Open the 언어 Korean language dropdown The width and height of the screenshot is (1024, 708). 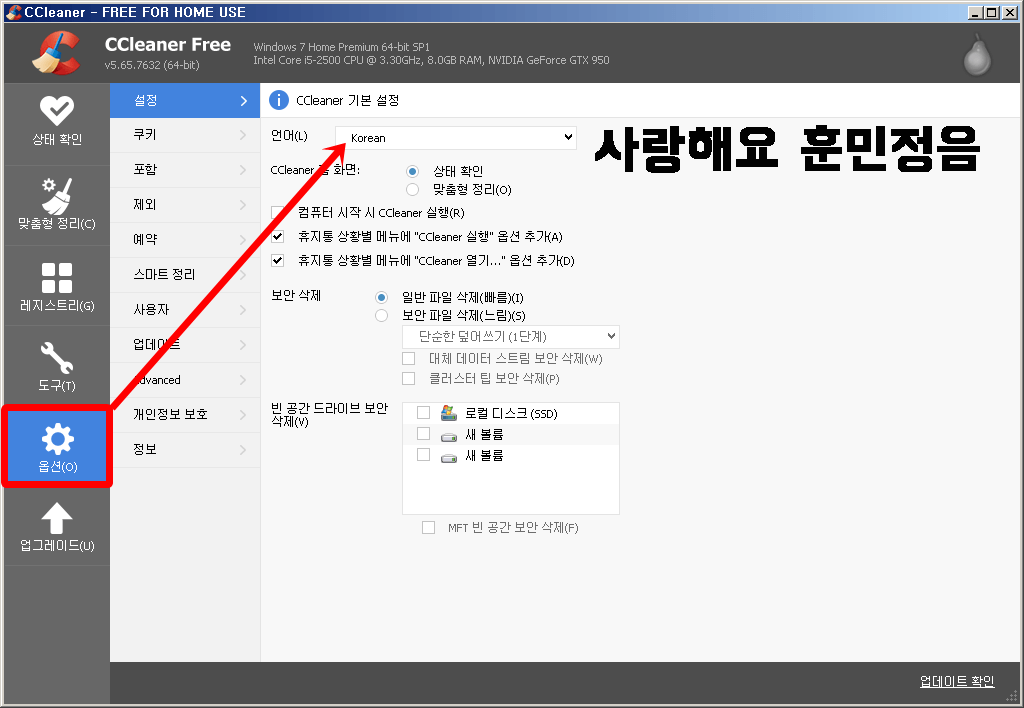[456, 138]
